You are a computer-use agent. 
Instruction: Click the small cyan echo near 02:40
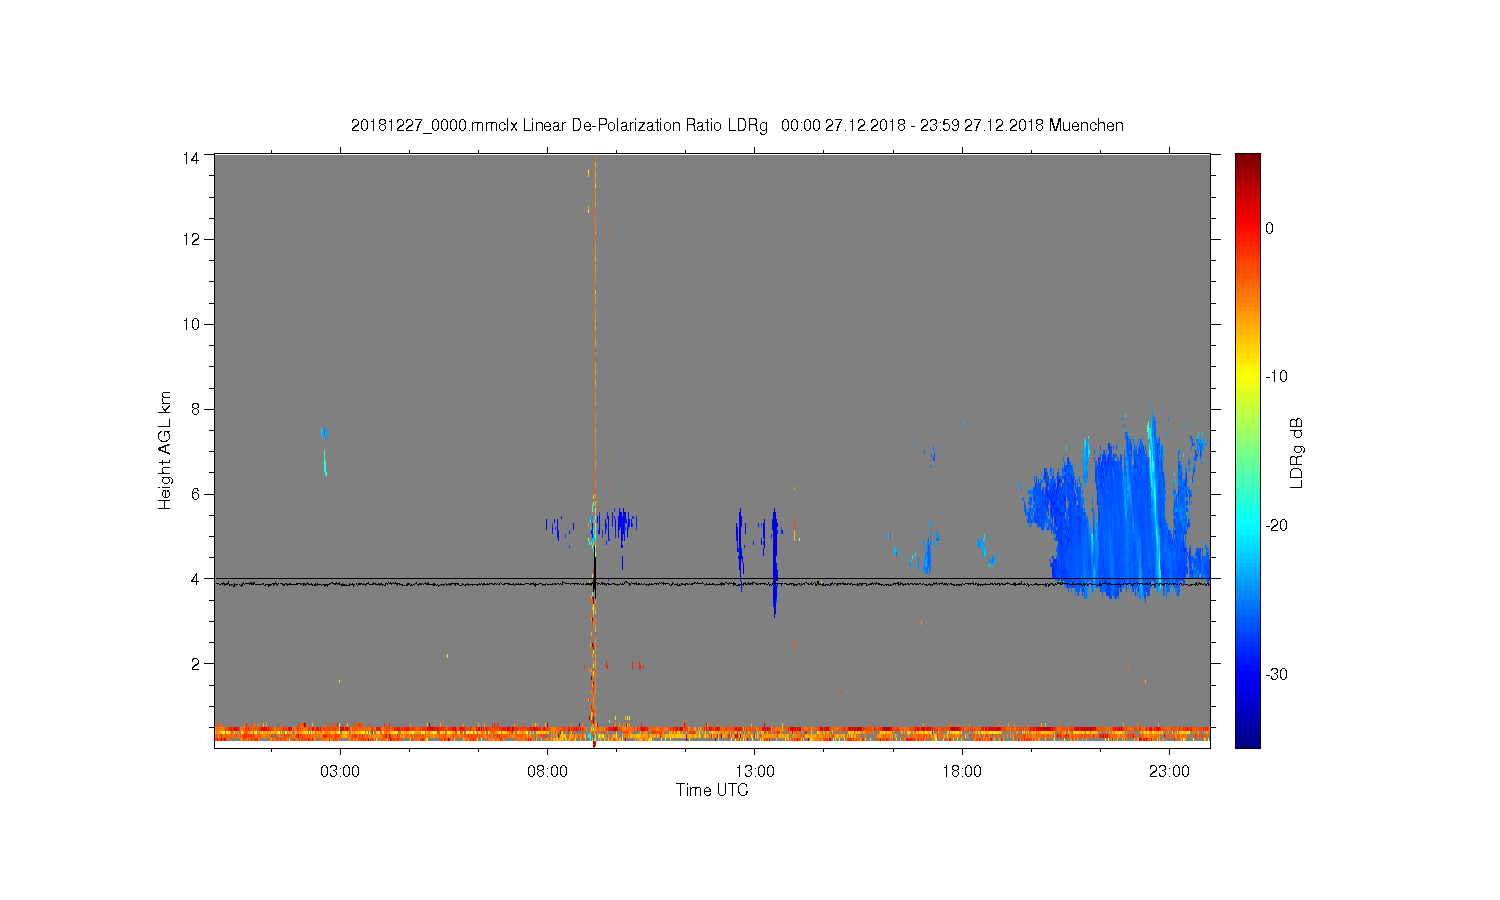[x=324, y=450]
